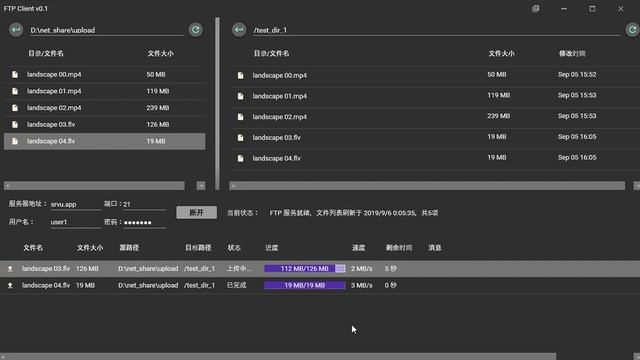Image resolution: width=640 pixels, height=360 pixels.
Task: Click file icon of remote landscape 00.mp4
Action: tap(240, 76)
